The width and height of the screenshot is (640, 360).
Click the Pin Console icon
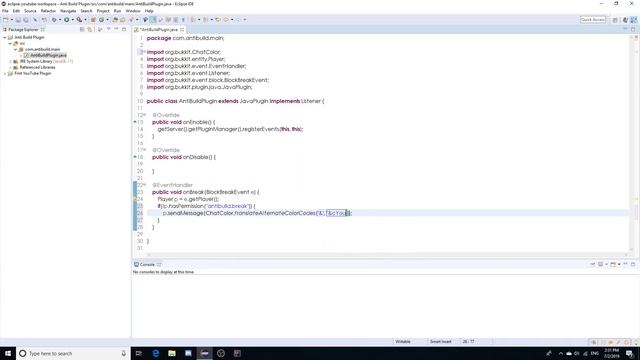pos(592,264)
